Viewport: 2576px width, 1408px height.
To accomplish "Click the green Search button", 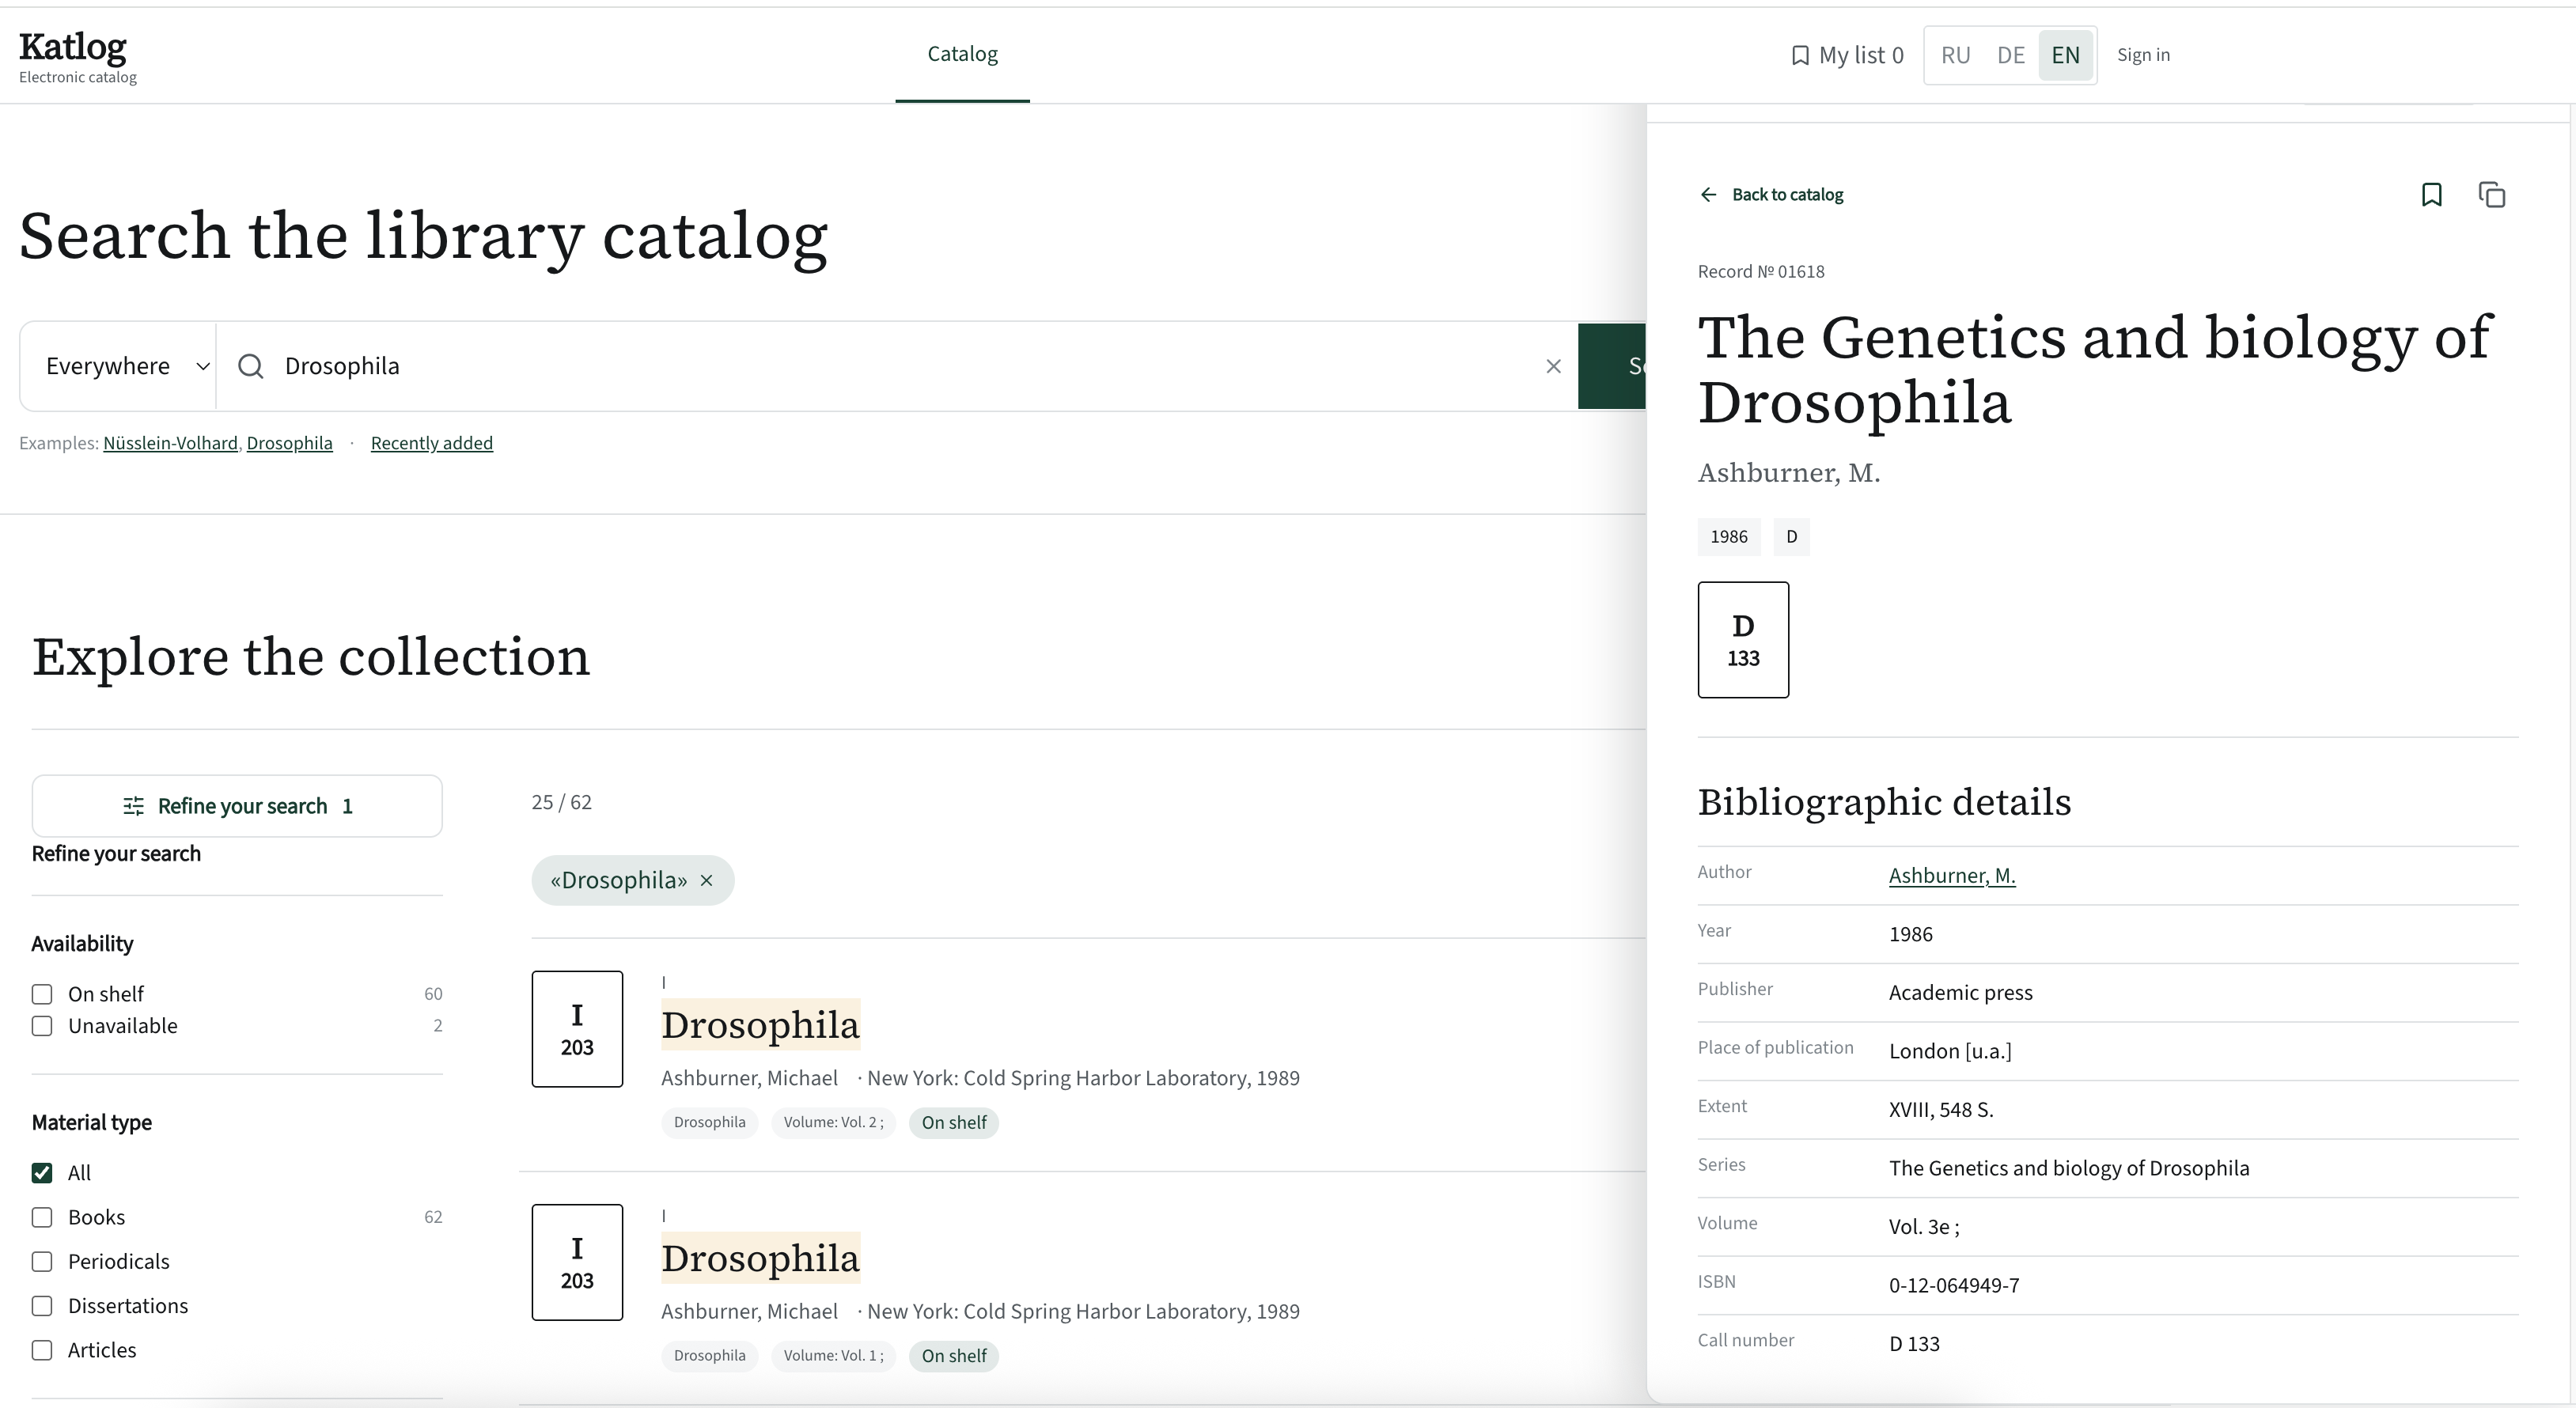I will pos(1612,366).
